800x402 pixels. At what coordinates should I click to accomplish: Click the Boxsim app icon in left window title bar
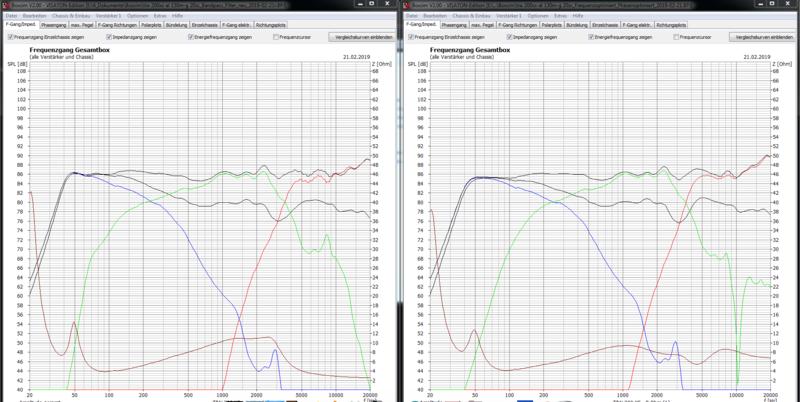(x=5, y=5)
